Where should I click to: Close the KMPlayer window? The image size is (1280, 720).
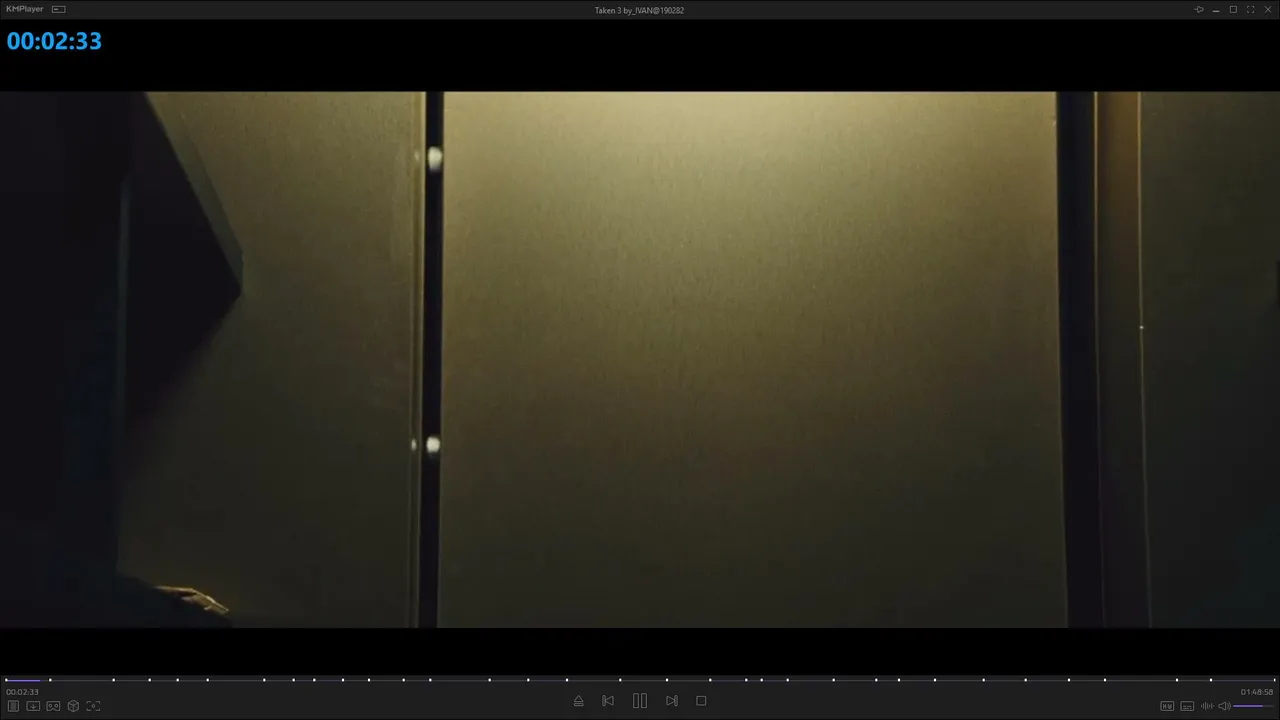[1268, 9]
